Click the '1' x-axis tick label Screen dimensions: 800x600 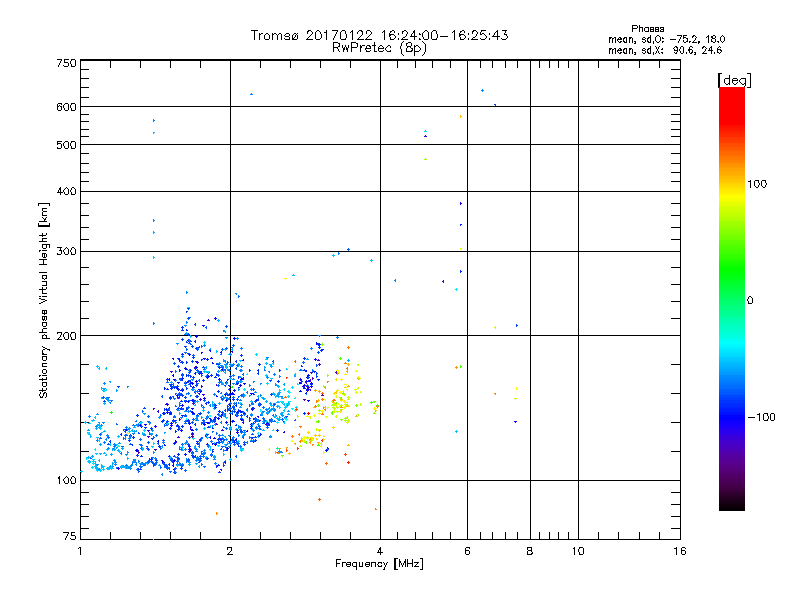coord(80,551)
